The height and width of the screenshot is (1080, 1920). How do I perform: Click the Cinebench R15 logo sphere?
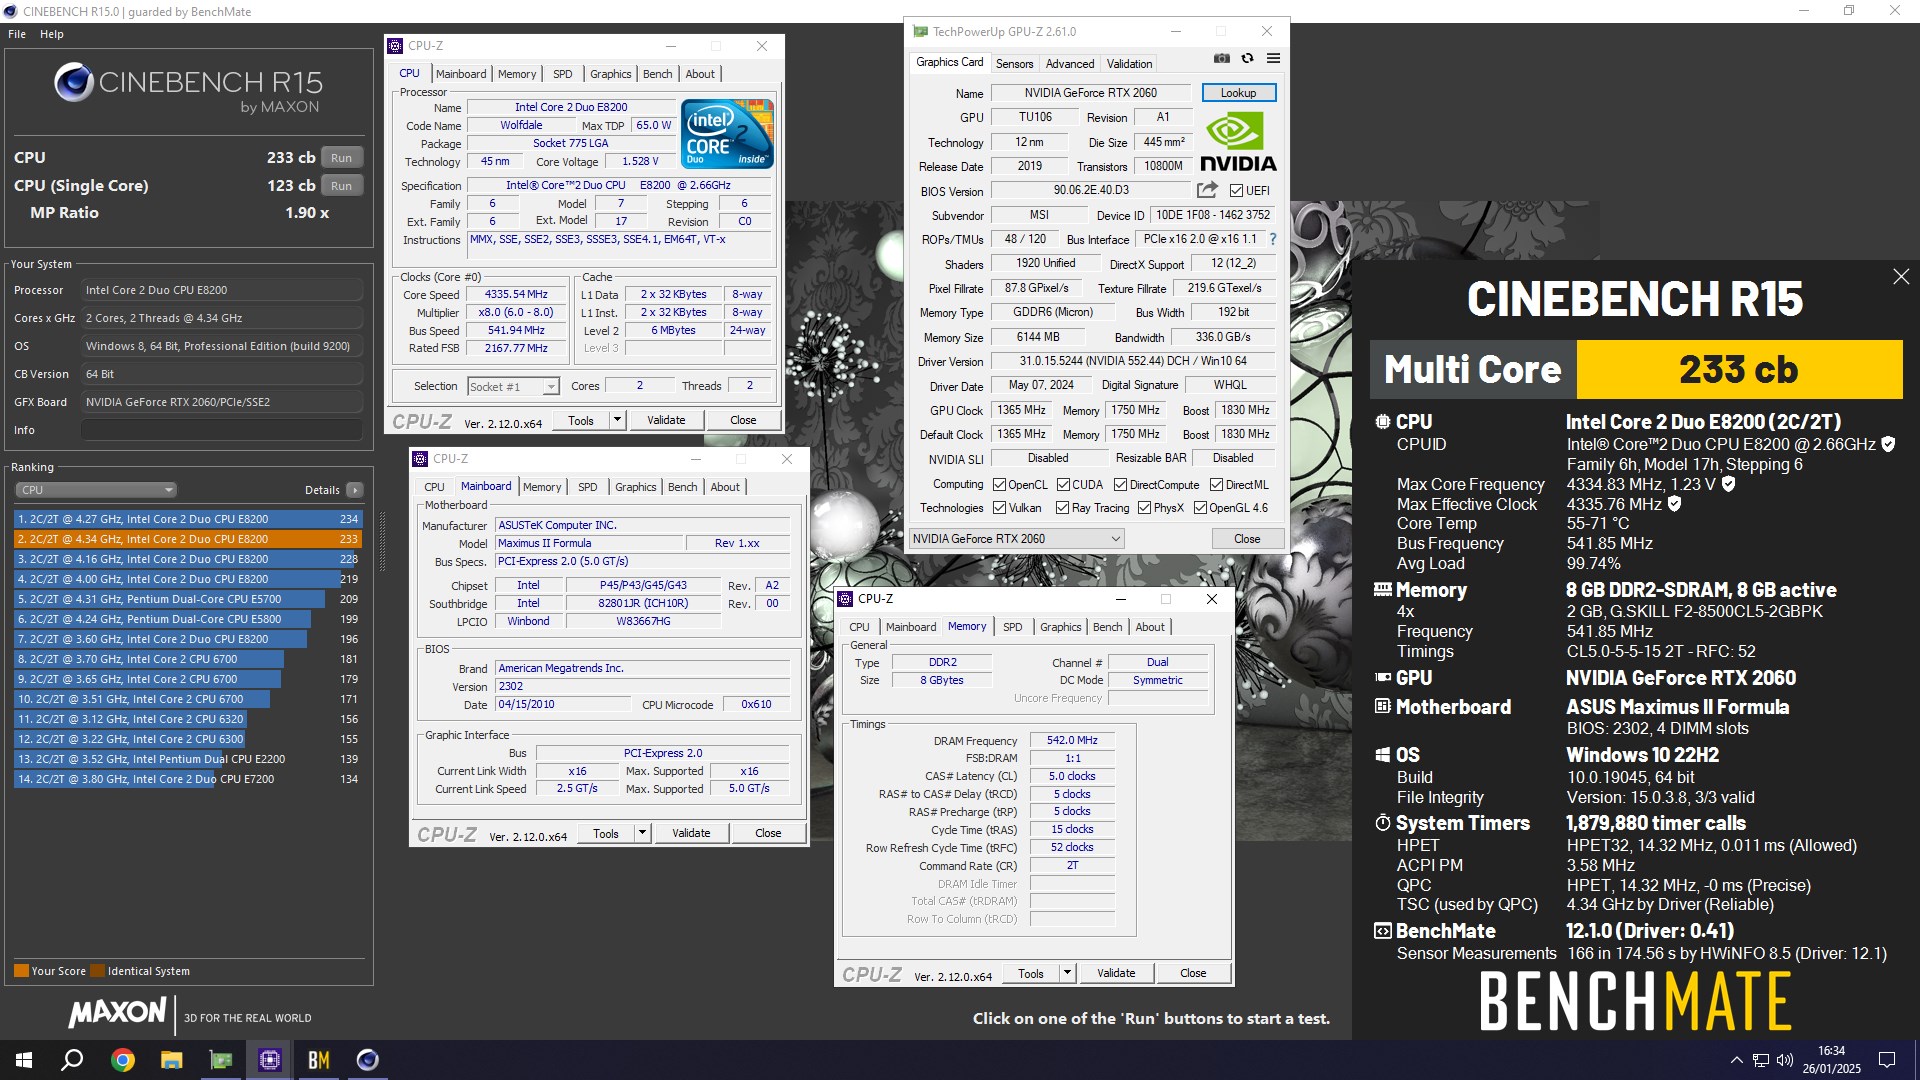pos(74,82)
